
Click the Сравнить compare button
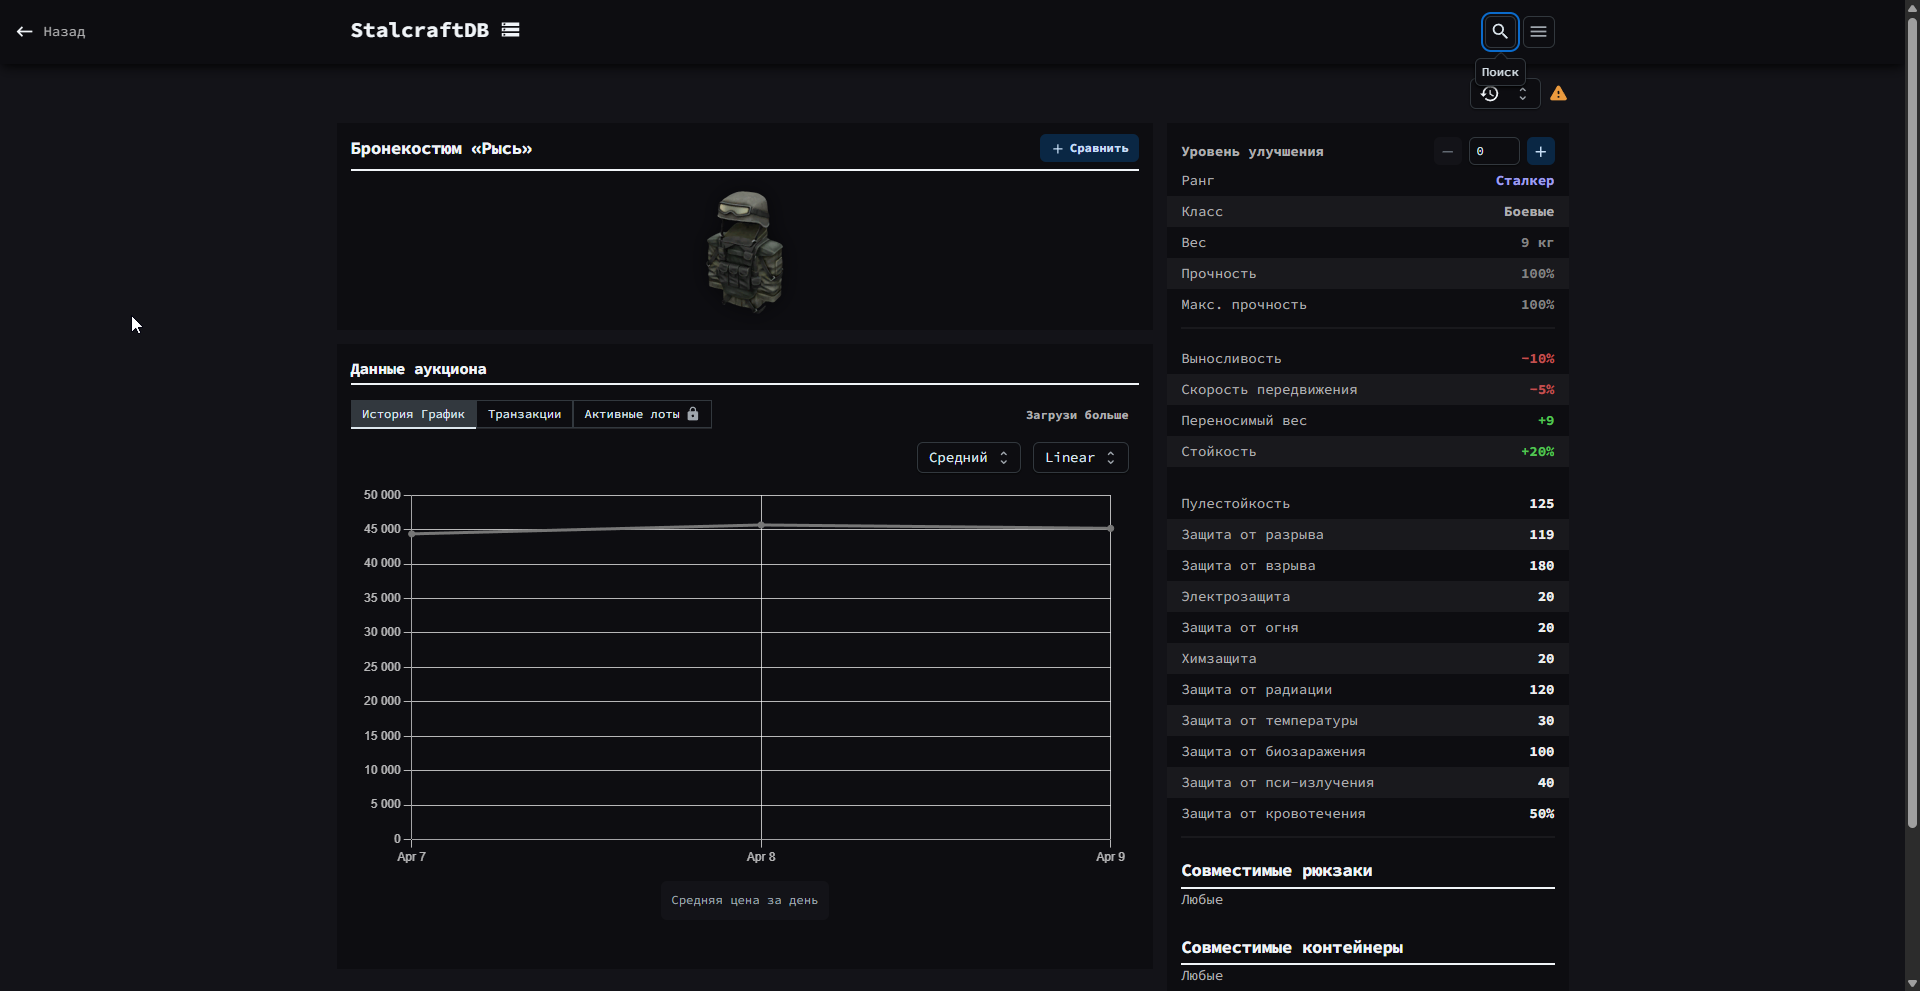[x=1089, y=148]
